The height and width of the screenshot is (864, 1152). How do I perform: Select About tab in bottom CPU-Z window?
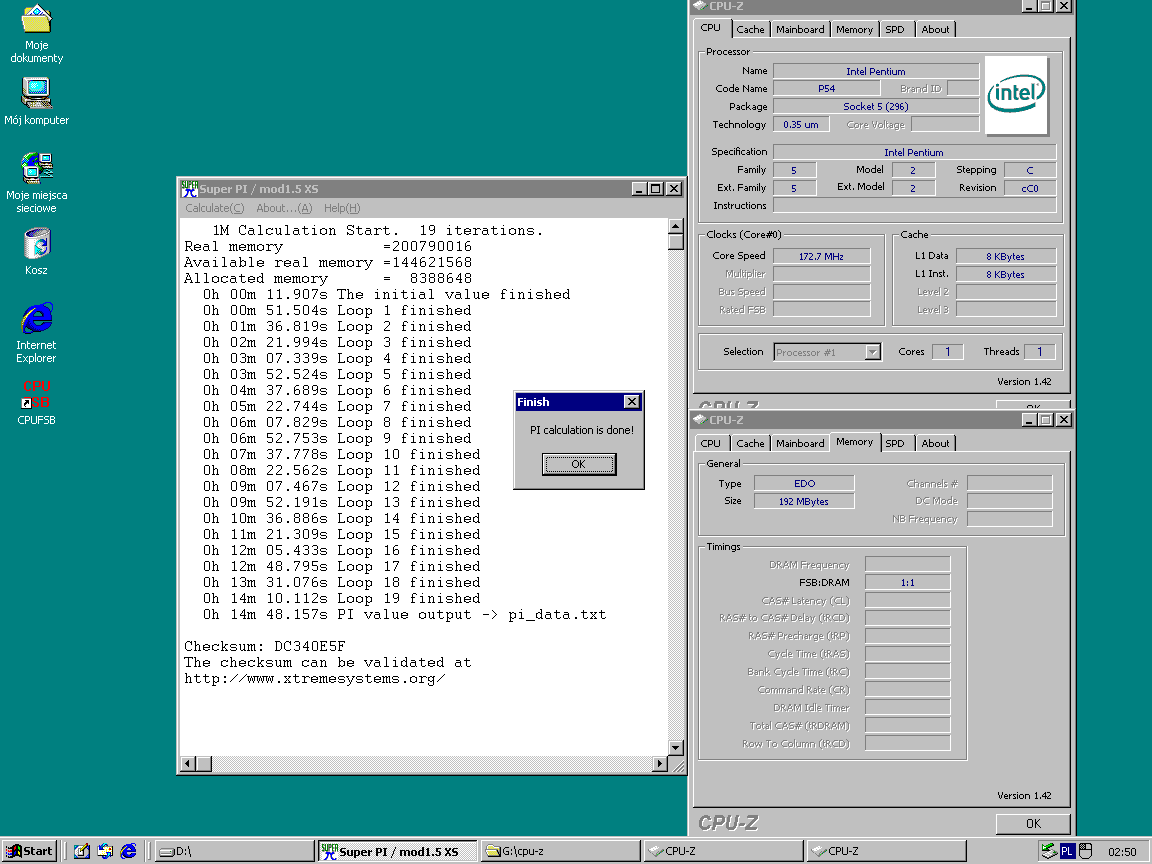935,443
